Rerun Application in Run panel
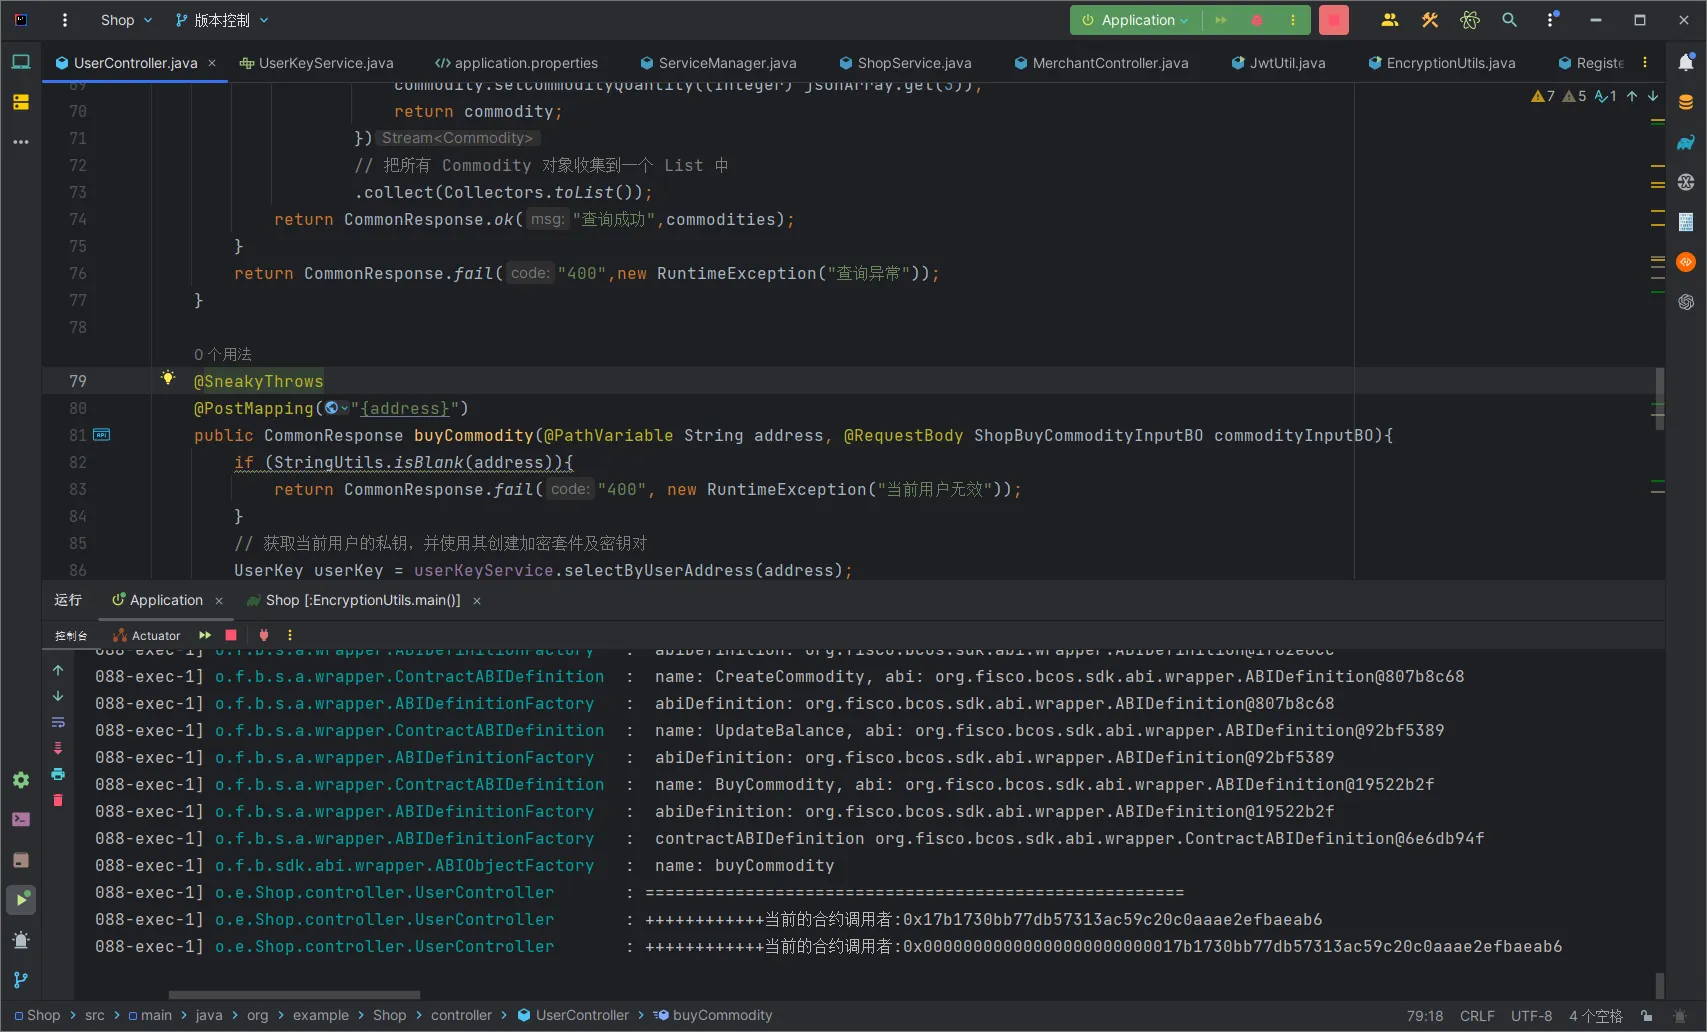 (205, 635)
